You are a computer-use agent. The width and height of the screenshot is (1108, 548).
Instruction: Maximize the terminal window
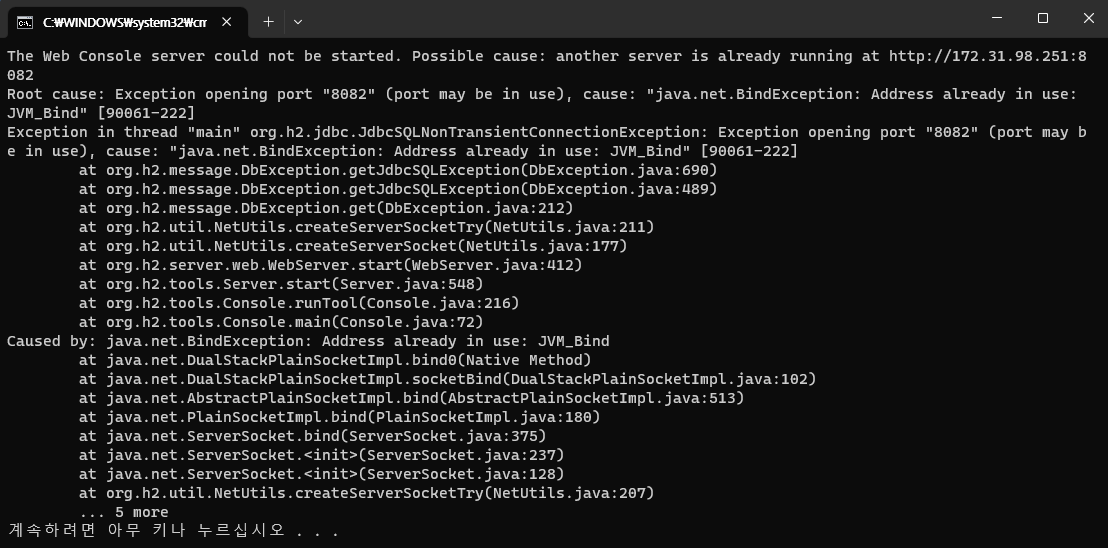tap(1042, 18)
